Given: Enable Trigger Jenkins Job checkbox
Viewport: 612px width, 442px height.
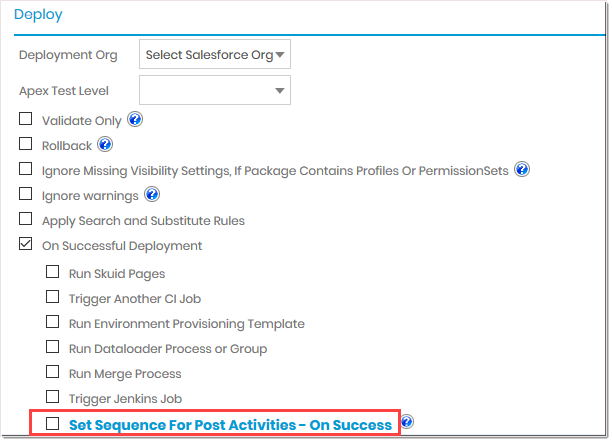Looking at the screenshot, I should [53, 398].
